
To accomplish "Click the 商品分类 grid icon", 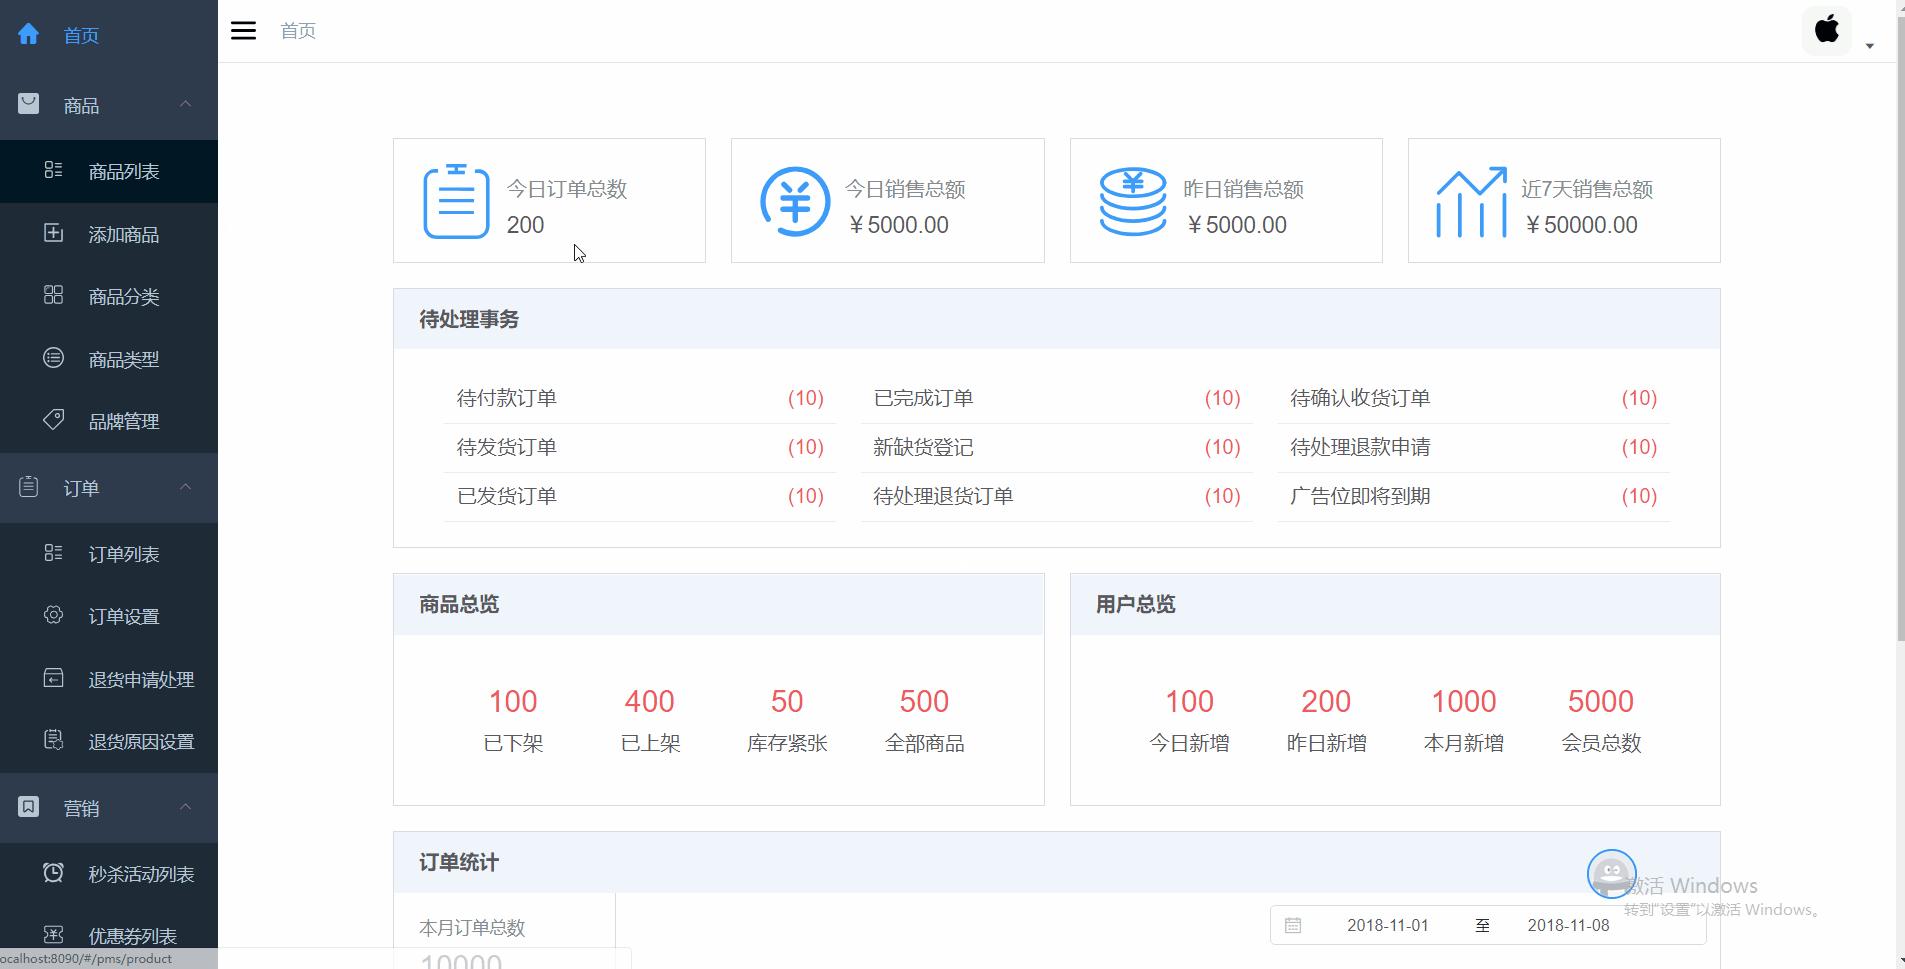I will (53, 295).
